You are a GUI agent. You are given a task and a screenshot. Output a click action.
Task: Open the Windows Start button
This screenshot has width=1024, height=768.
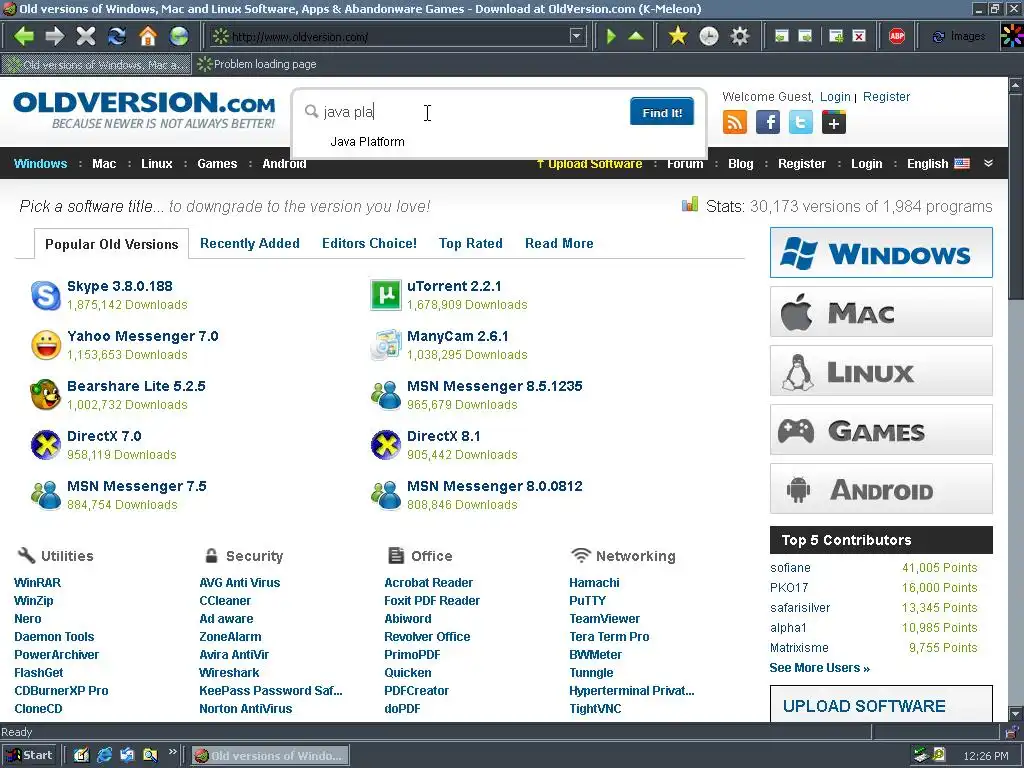(x=28, y=756)
